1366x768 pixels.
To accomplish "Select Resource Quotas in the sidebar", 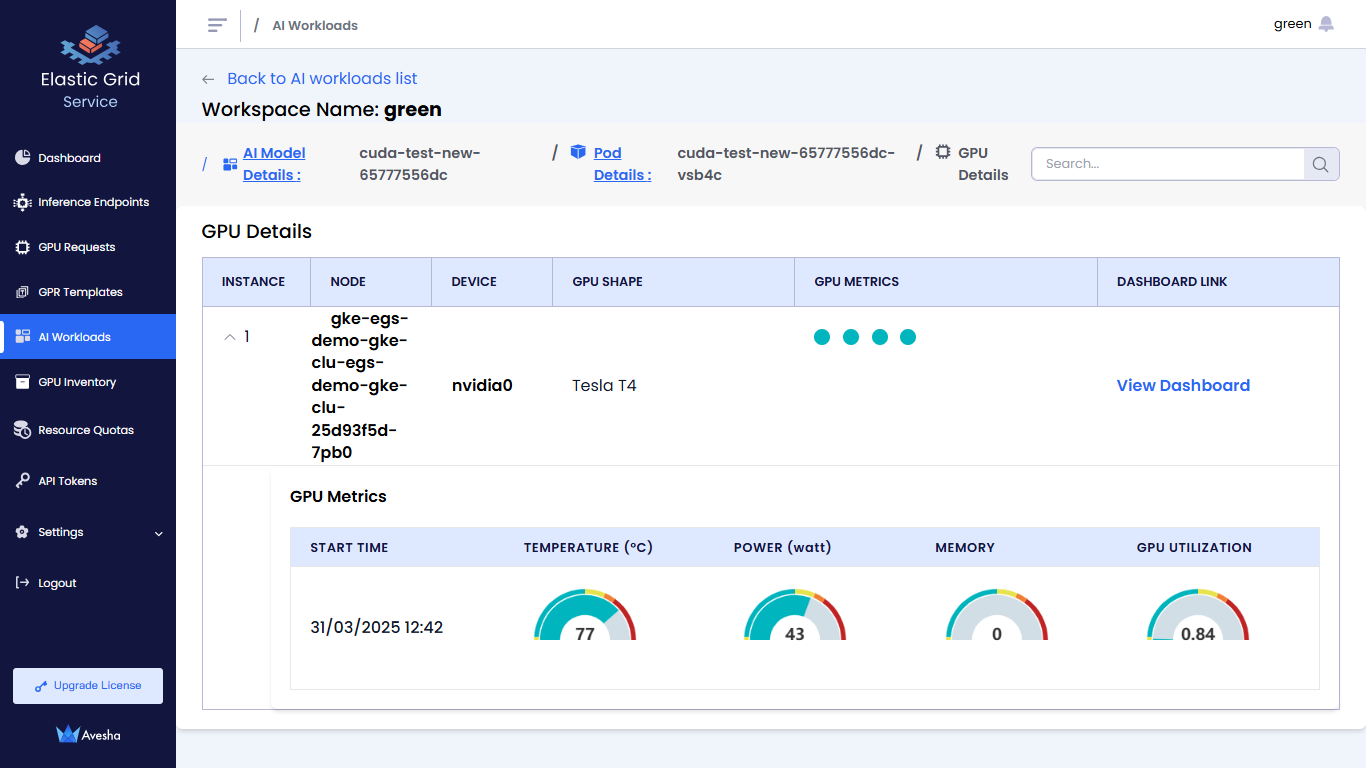I will click(85, 430).
